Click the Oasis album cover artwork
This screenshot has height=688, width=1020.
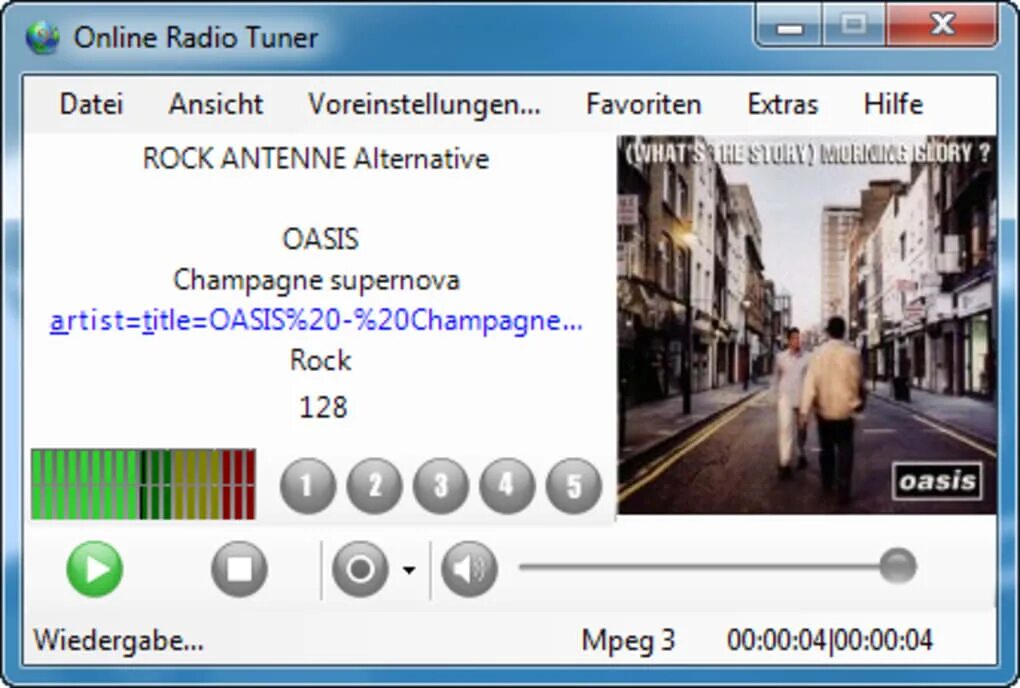(x=807, y=324)
